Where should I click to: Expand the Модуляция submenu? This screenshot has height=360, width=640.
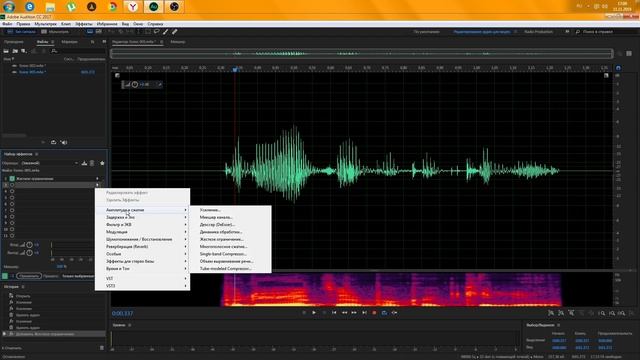(142, 232)
